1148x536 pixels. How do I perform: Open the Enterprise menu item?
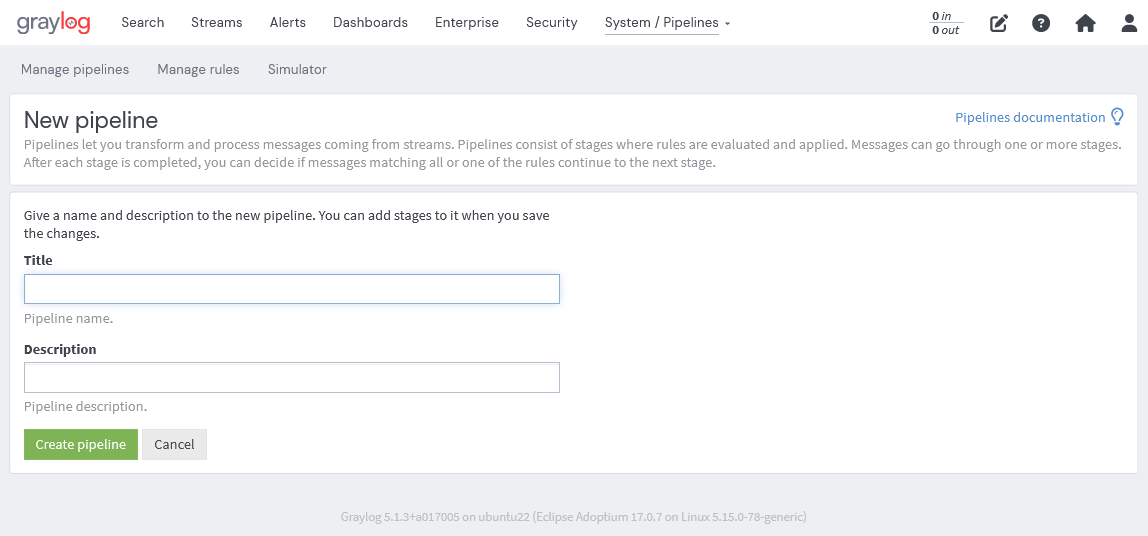[466, 22]
